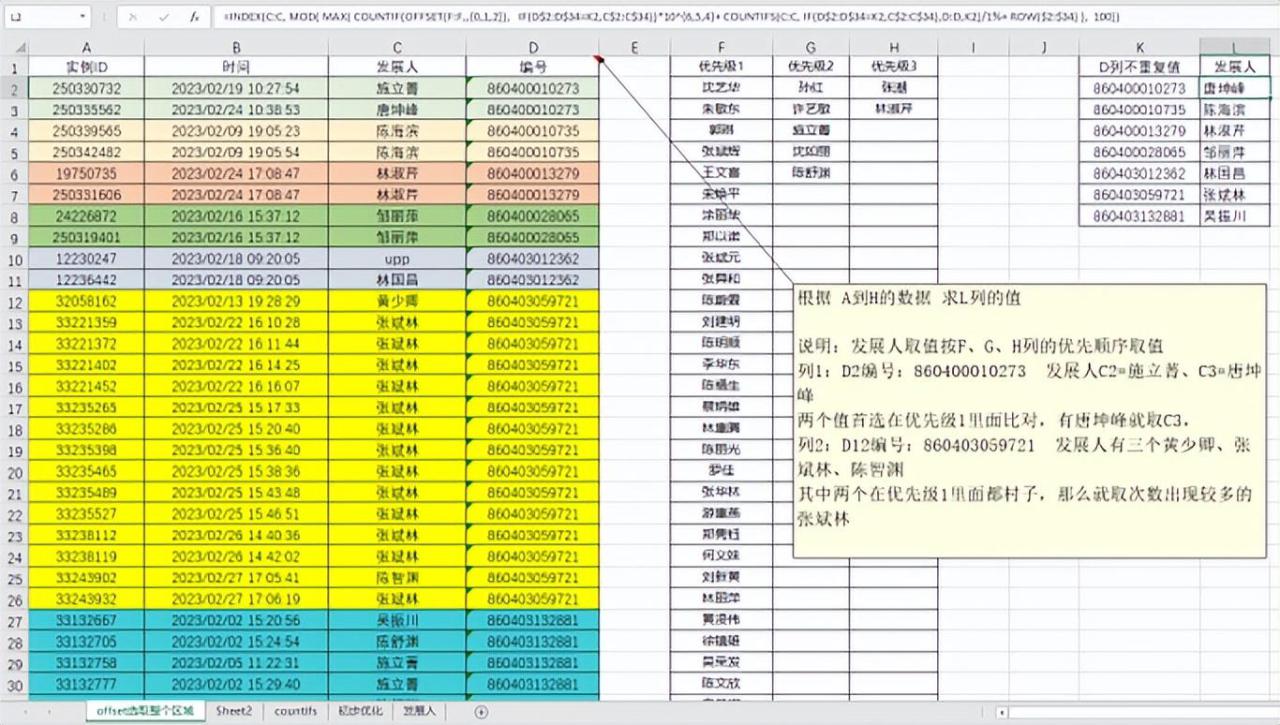Open the 初步优化 sheet tab
Viewport: 1280px width, 725px height.
(360, 711)
